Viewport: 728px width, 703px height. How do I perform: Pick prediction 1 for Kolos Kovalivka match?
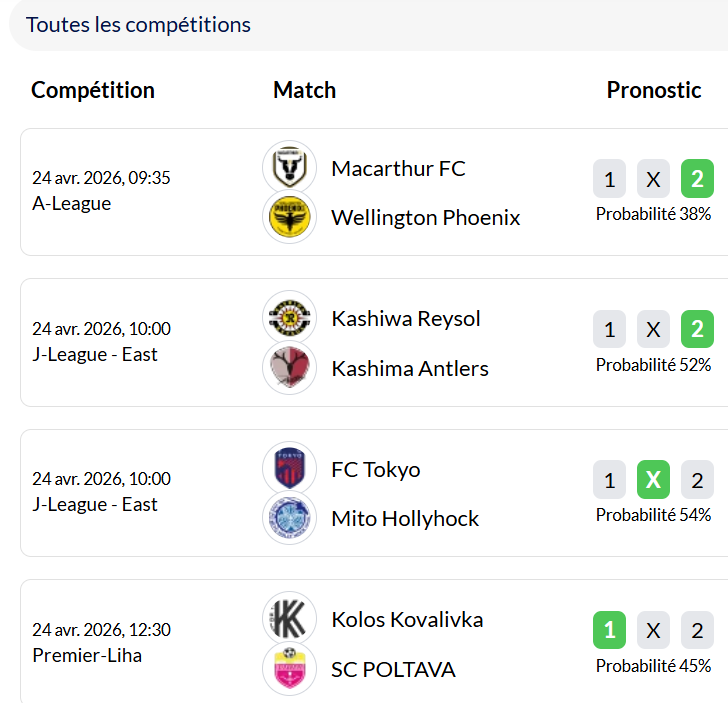point(609,631)
